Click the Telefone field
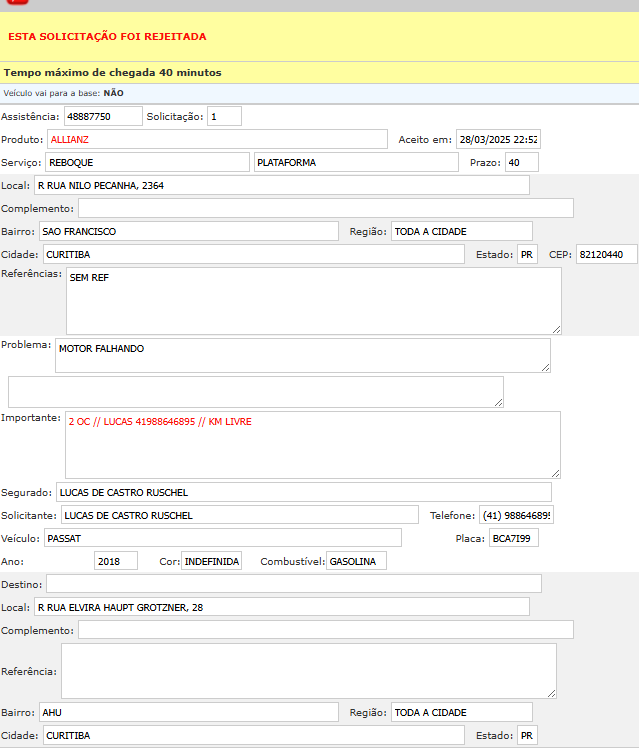 pyautogui.click(x=516, y=515)
